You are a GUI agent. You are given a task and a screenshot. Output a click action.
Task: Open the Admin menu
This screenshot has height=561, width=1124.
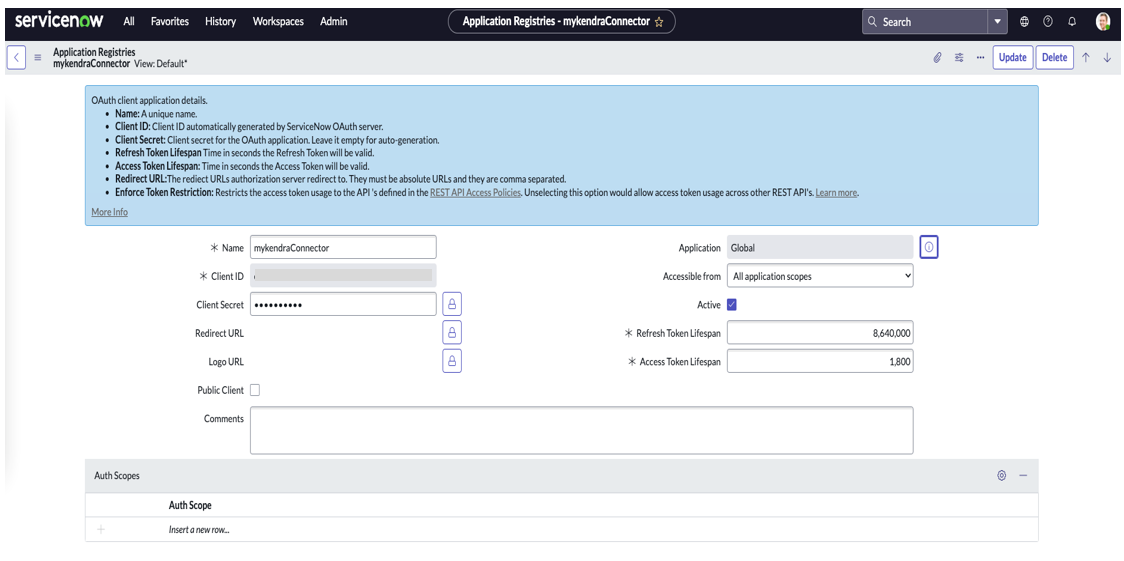[x=333, y=21]
